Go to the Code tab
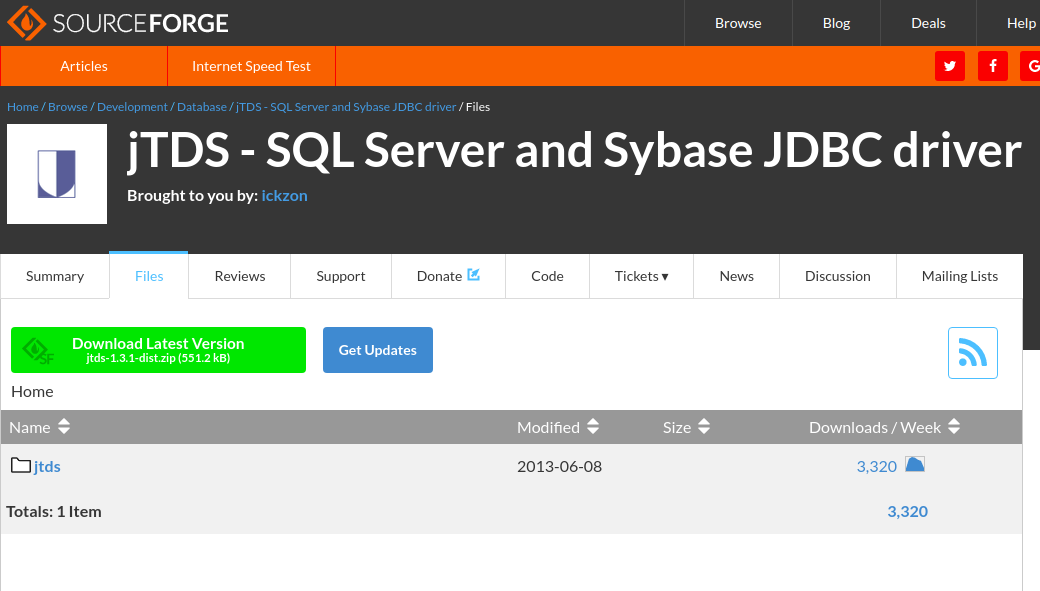The height and width of the screenshot is (591, 1040). point(547,276)
